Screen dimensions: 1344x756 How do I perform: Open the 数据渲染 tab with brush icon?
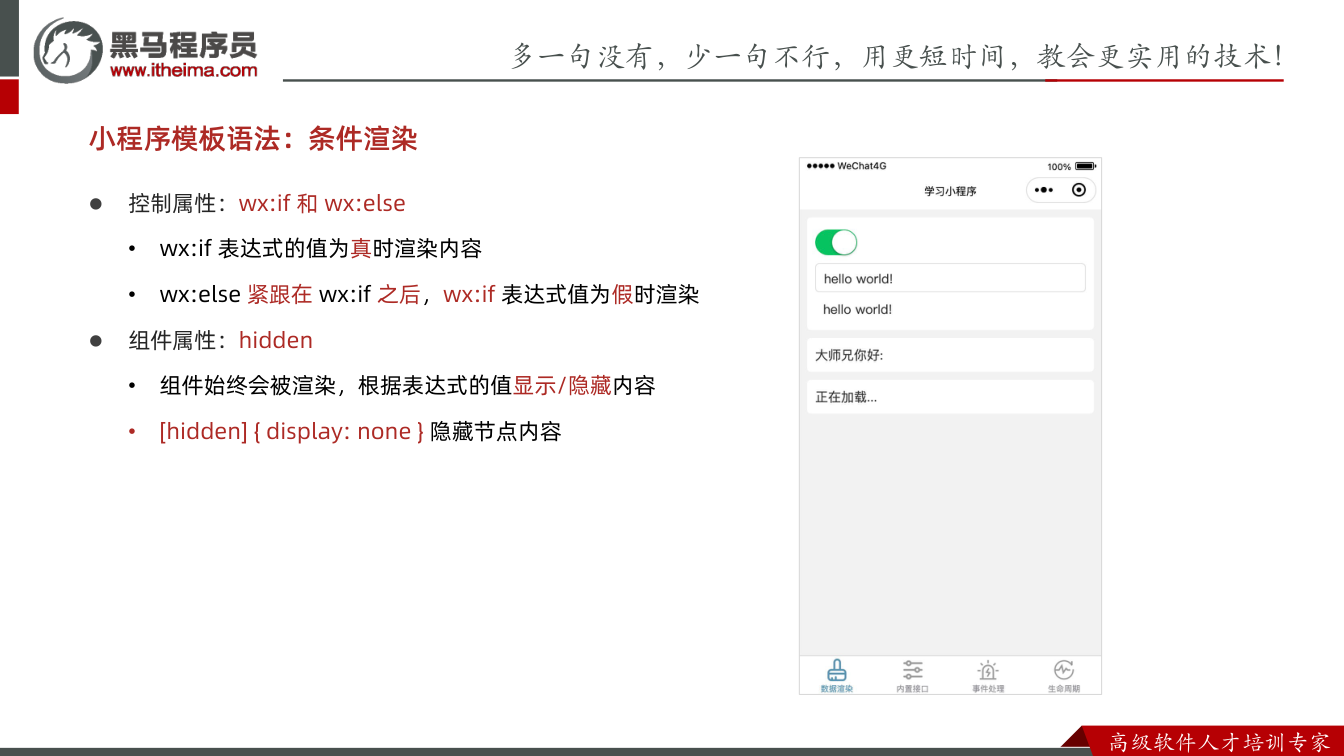click(x=837, y=675)
